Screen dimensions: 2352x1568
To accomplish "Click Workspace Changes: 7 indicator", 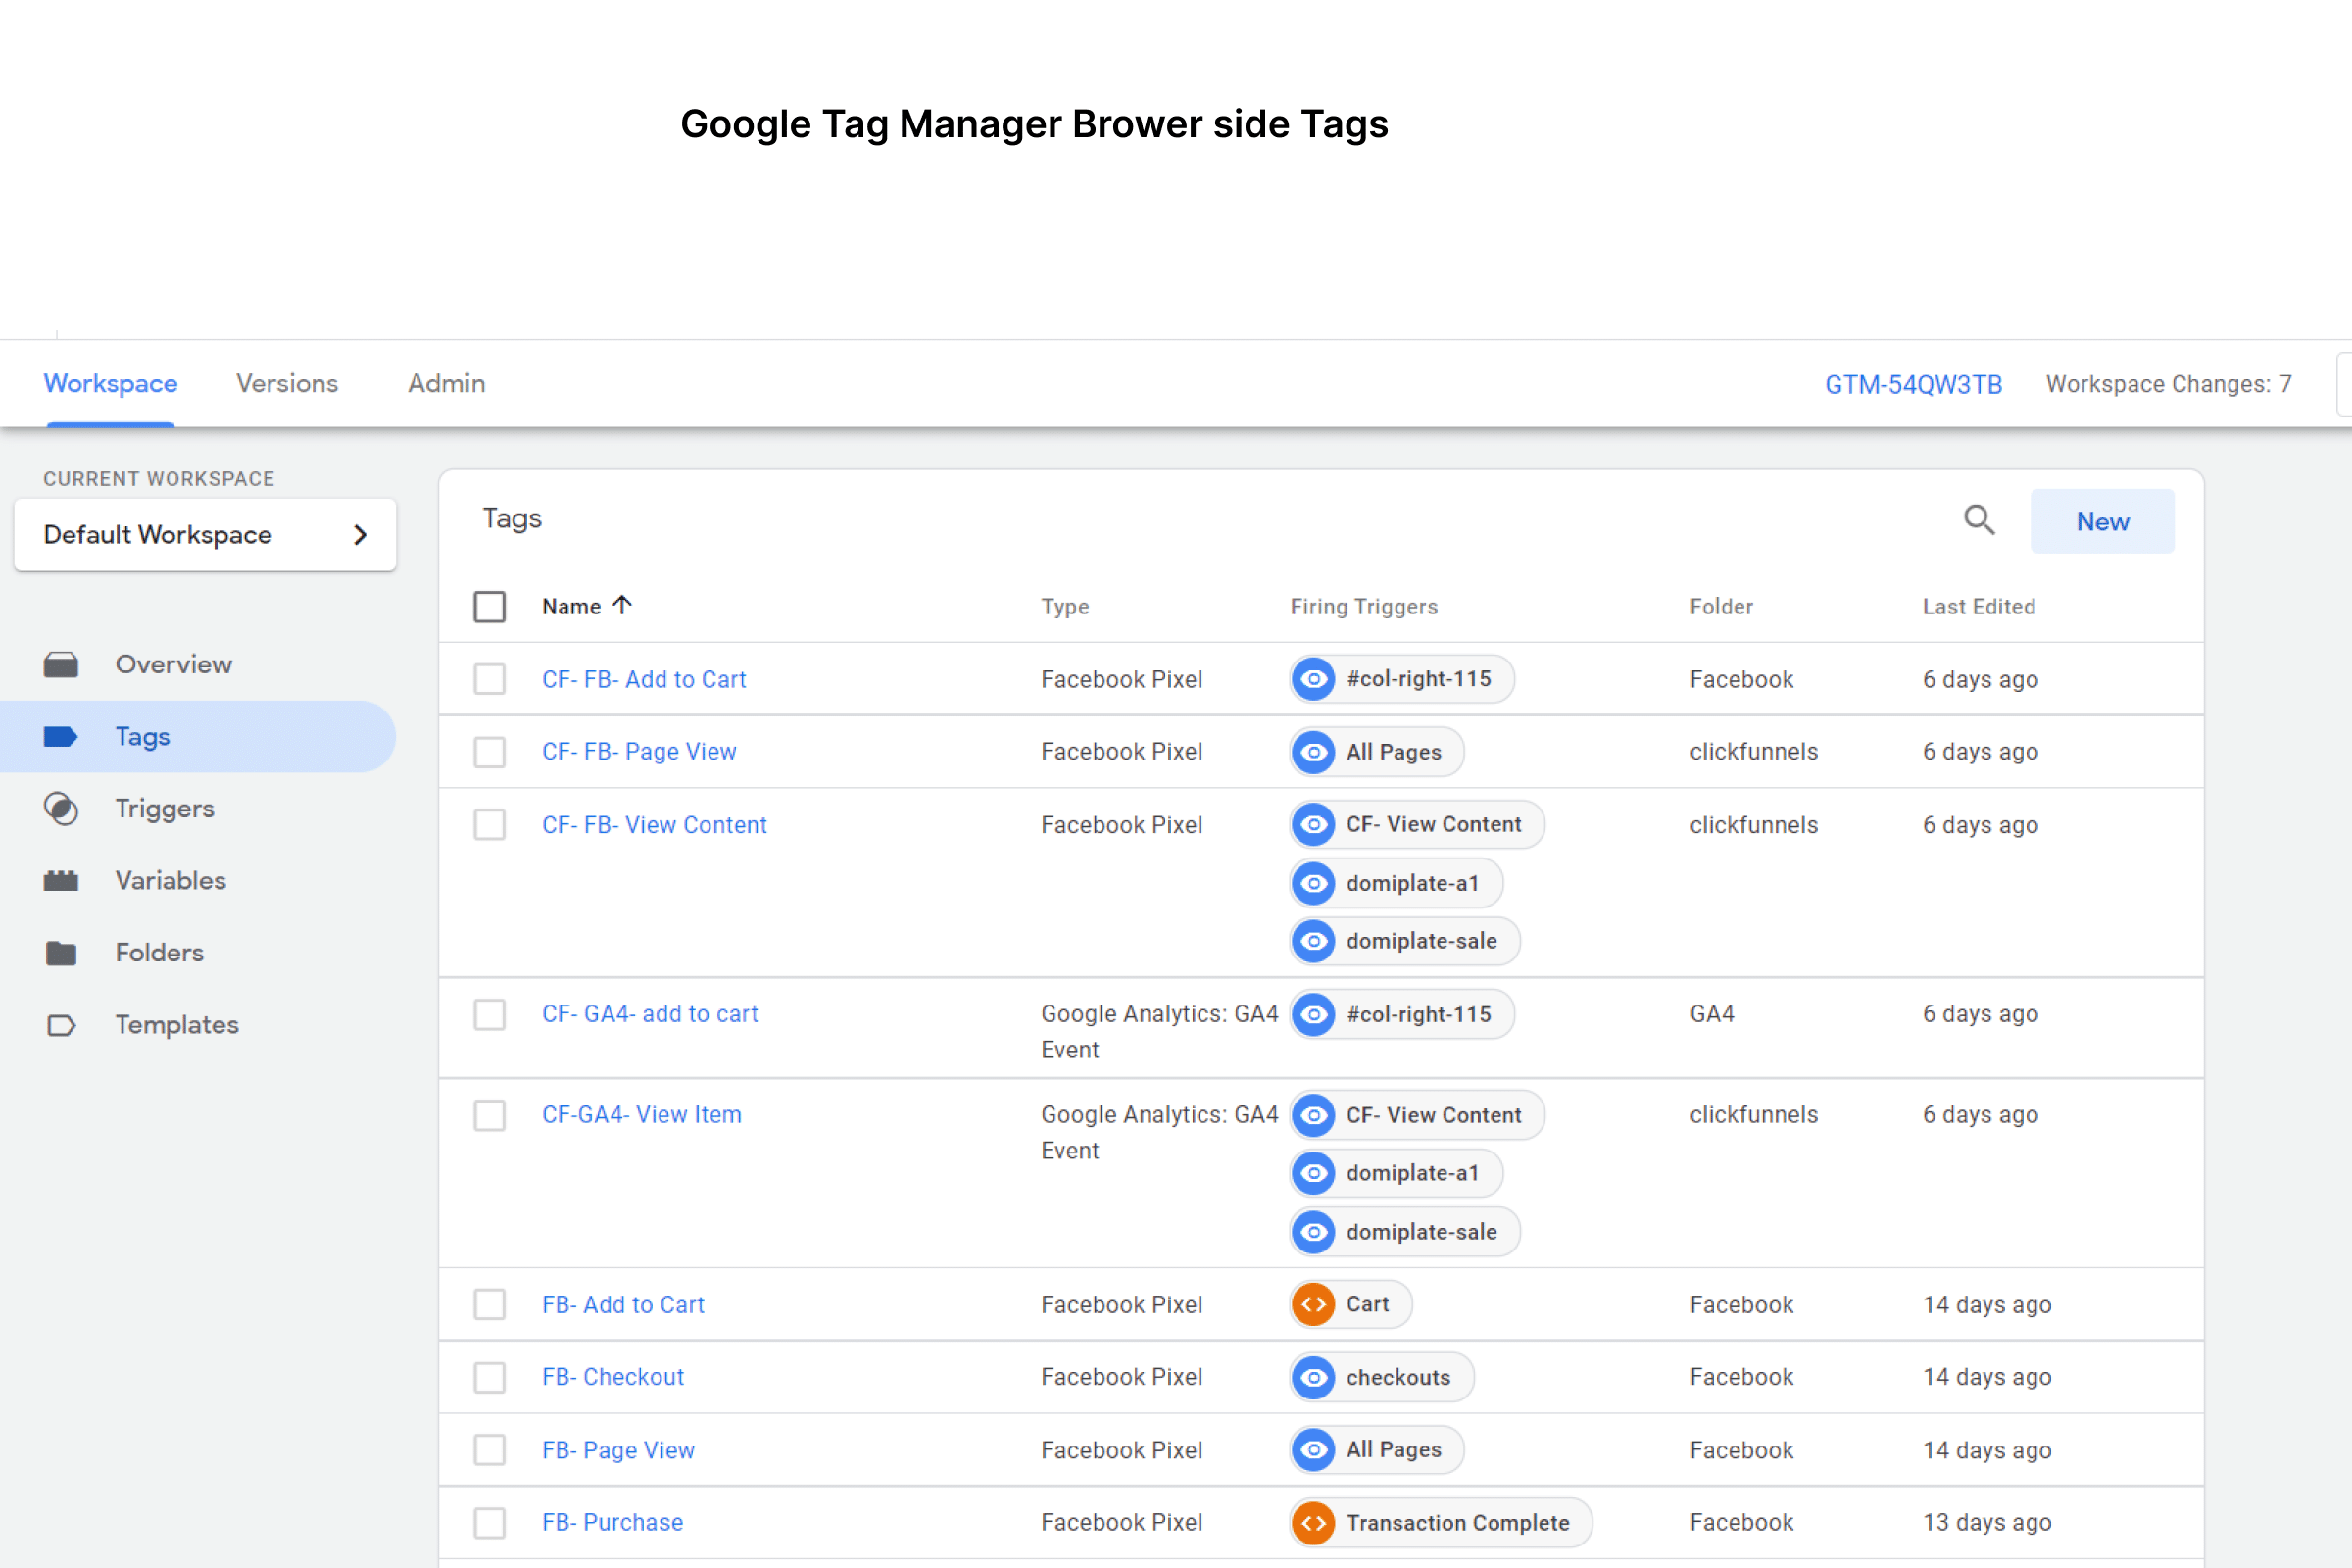I will [2168, 385].
